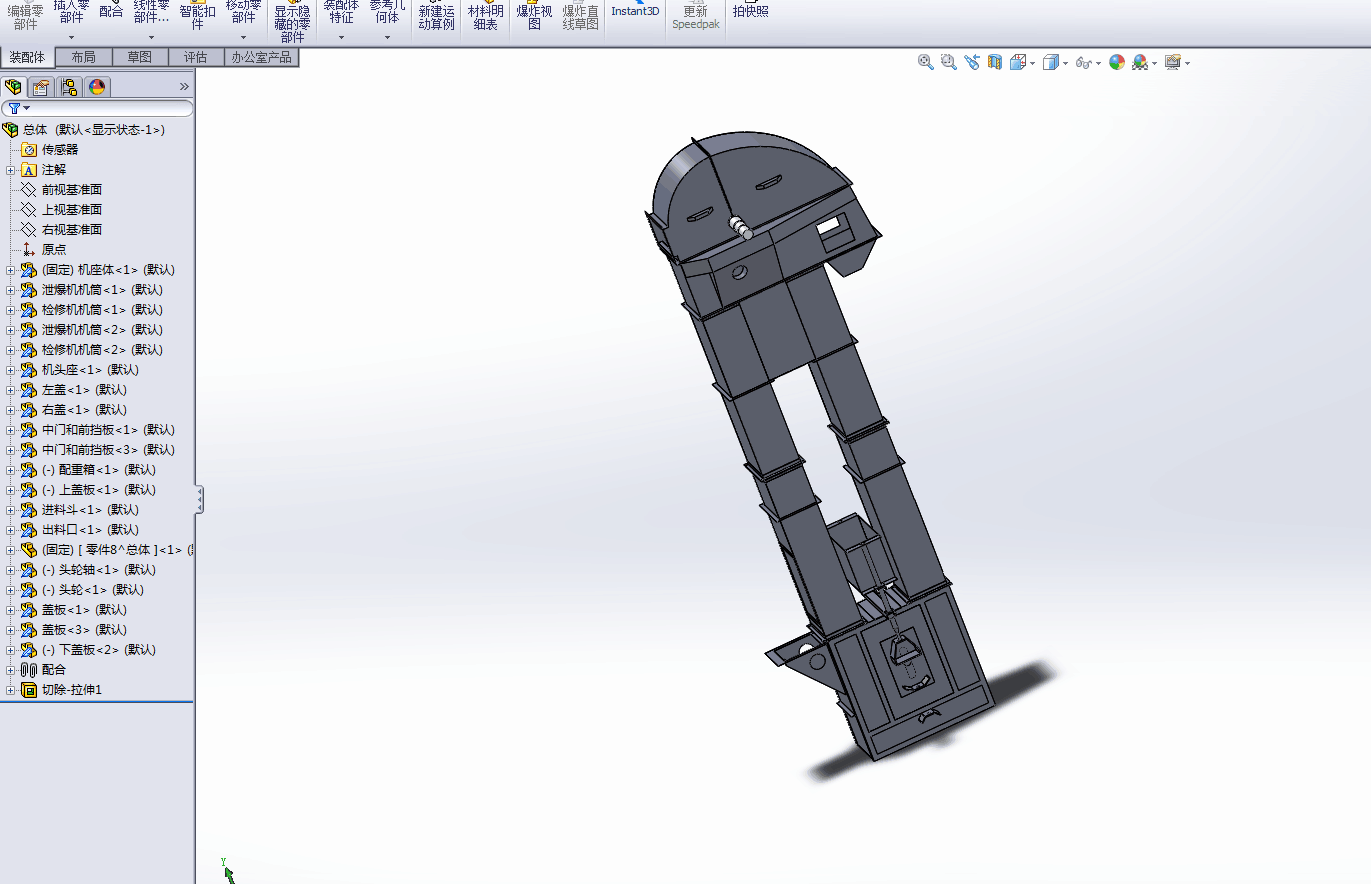1371x884 pixels.
Task: Select 进料斗<1> in the tree
Action: [90, 510]
